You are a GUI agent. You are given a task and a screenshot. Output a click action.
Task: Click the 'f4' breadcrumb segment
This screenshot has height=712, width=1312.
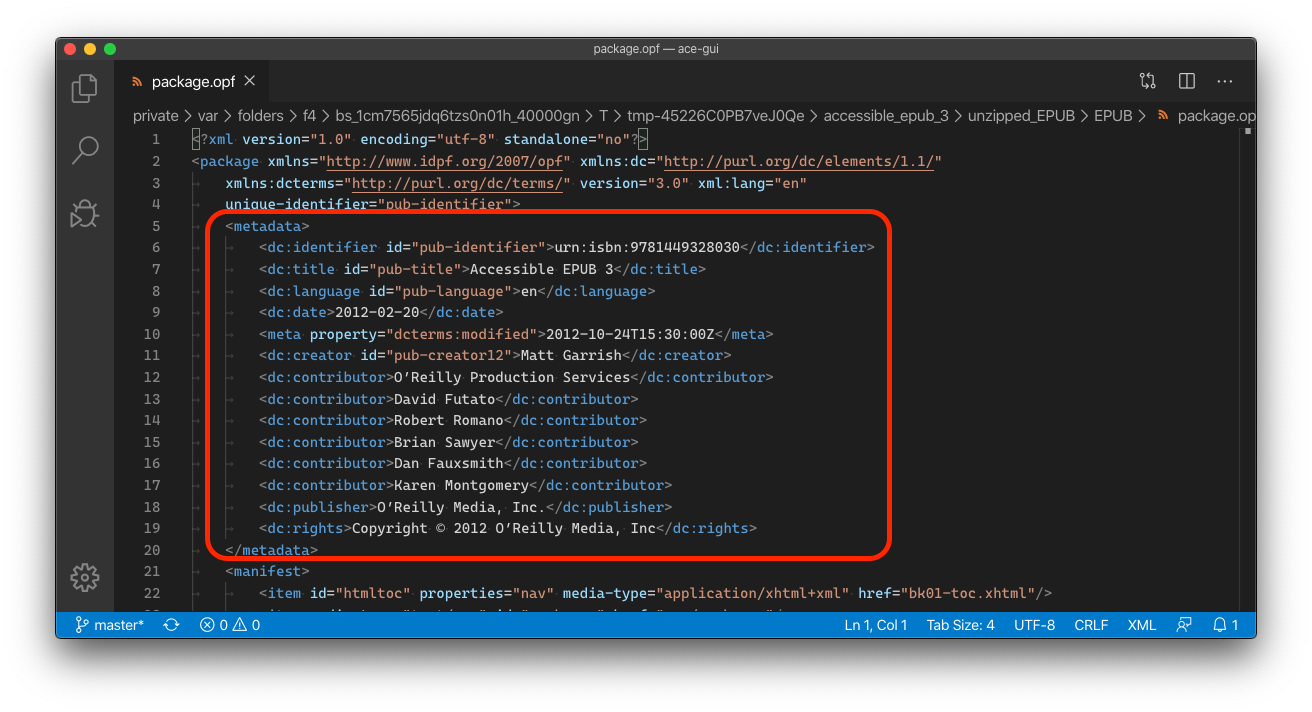[x=309, y=116]
